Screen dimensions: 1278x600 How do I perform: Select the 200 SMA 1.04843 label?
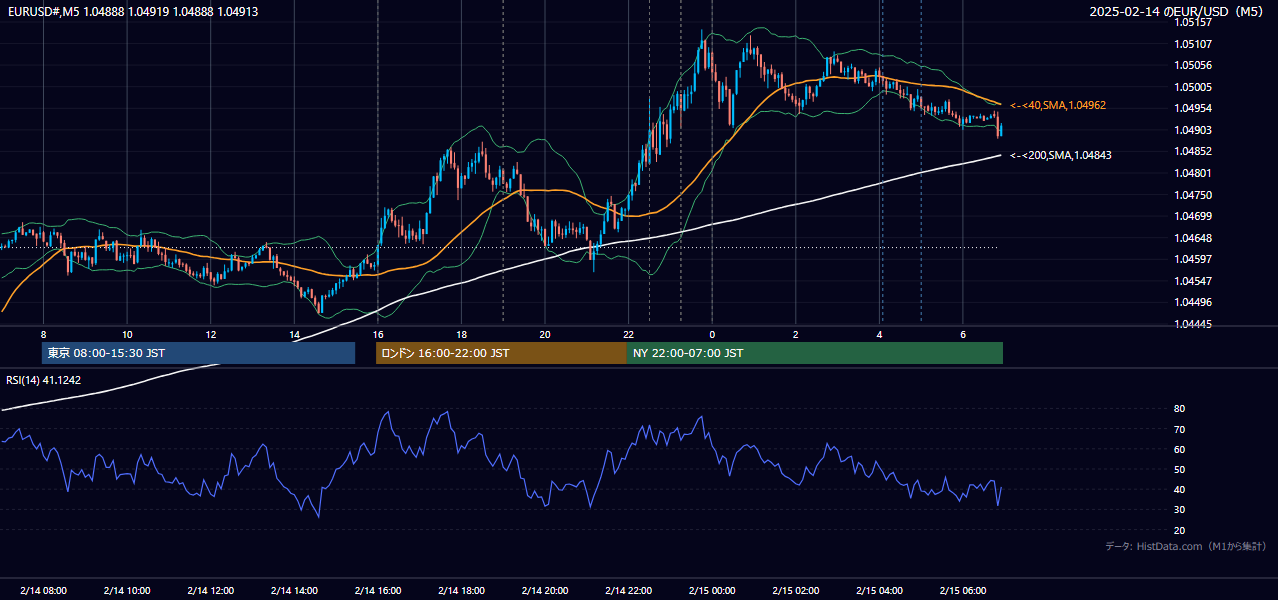pos(1060,155)
